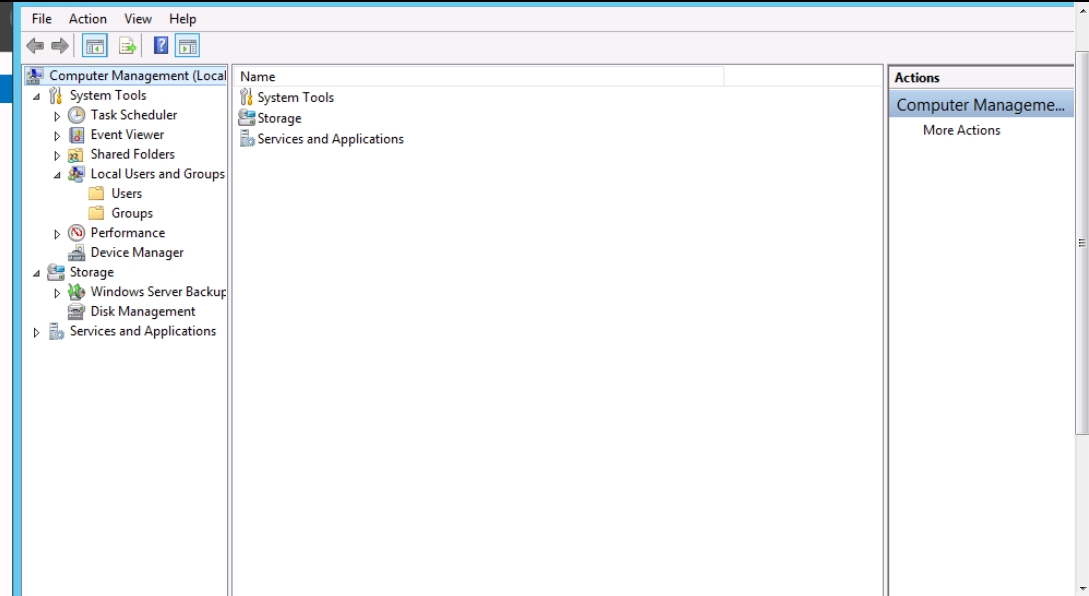
Task: Select System Tools text in Name list
Action: 295,97
